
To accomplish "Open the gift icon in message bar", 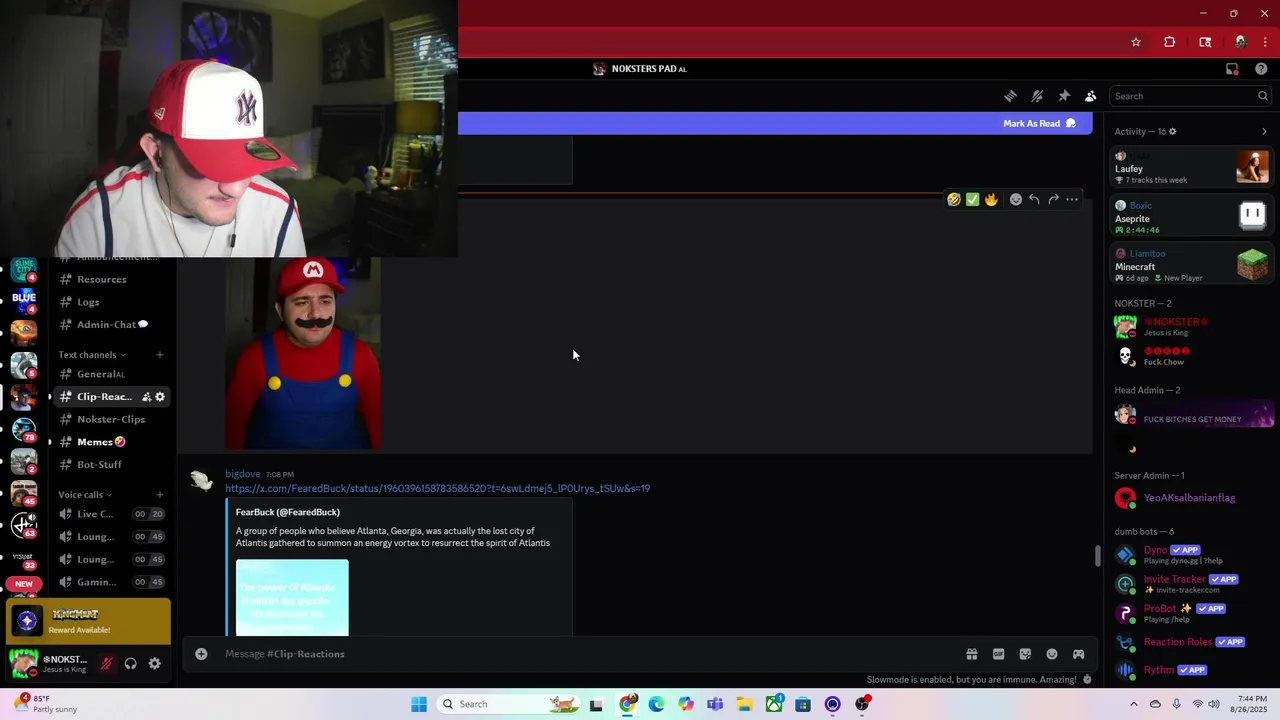I will 971,654.
